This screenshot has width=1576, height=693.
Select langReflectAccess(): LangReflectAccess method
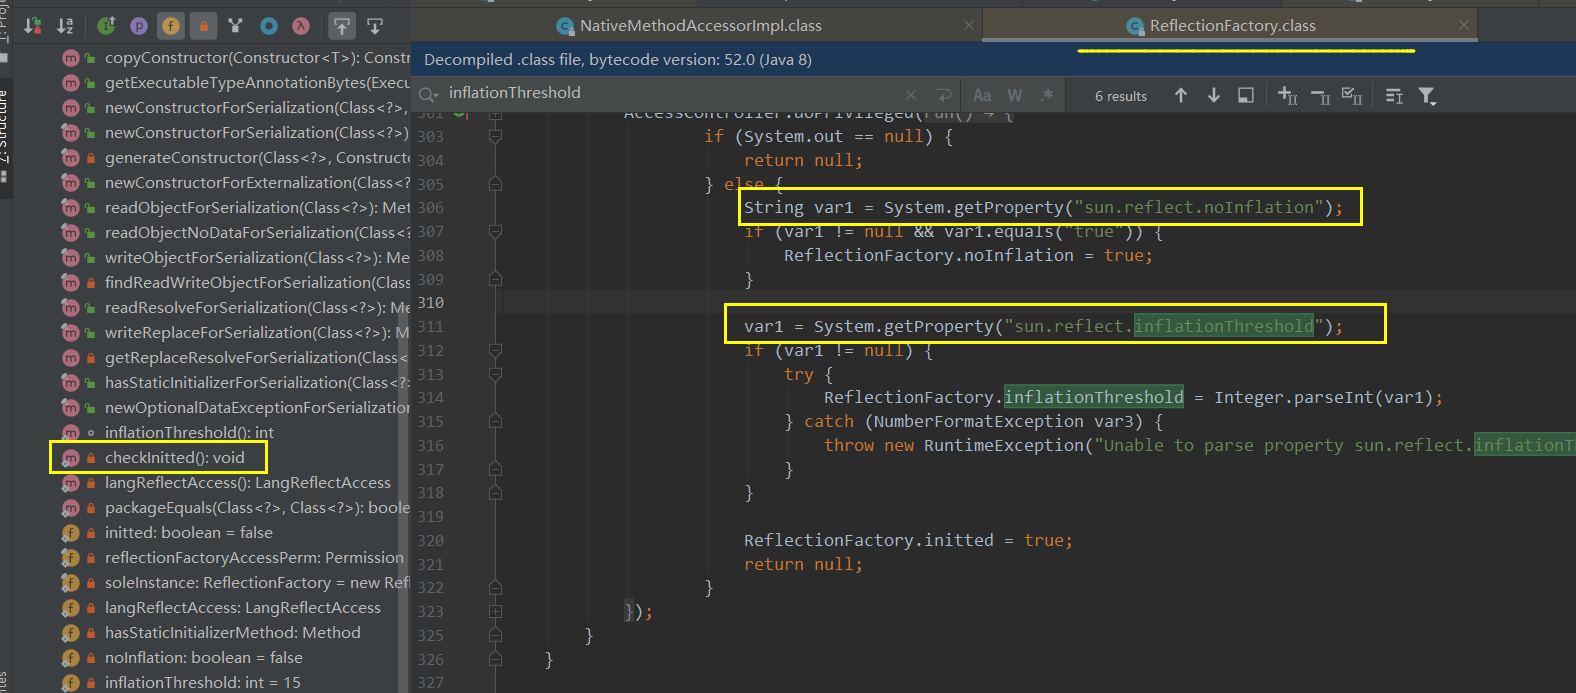[248, 483]
